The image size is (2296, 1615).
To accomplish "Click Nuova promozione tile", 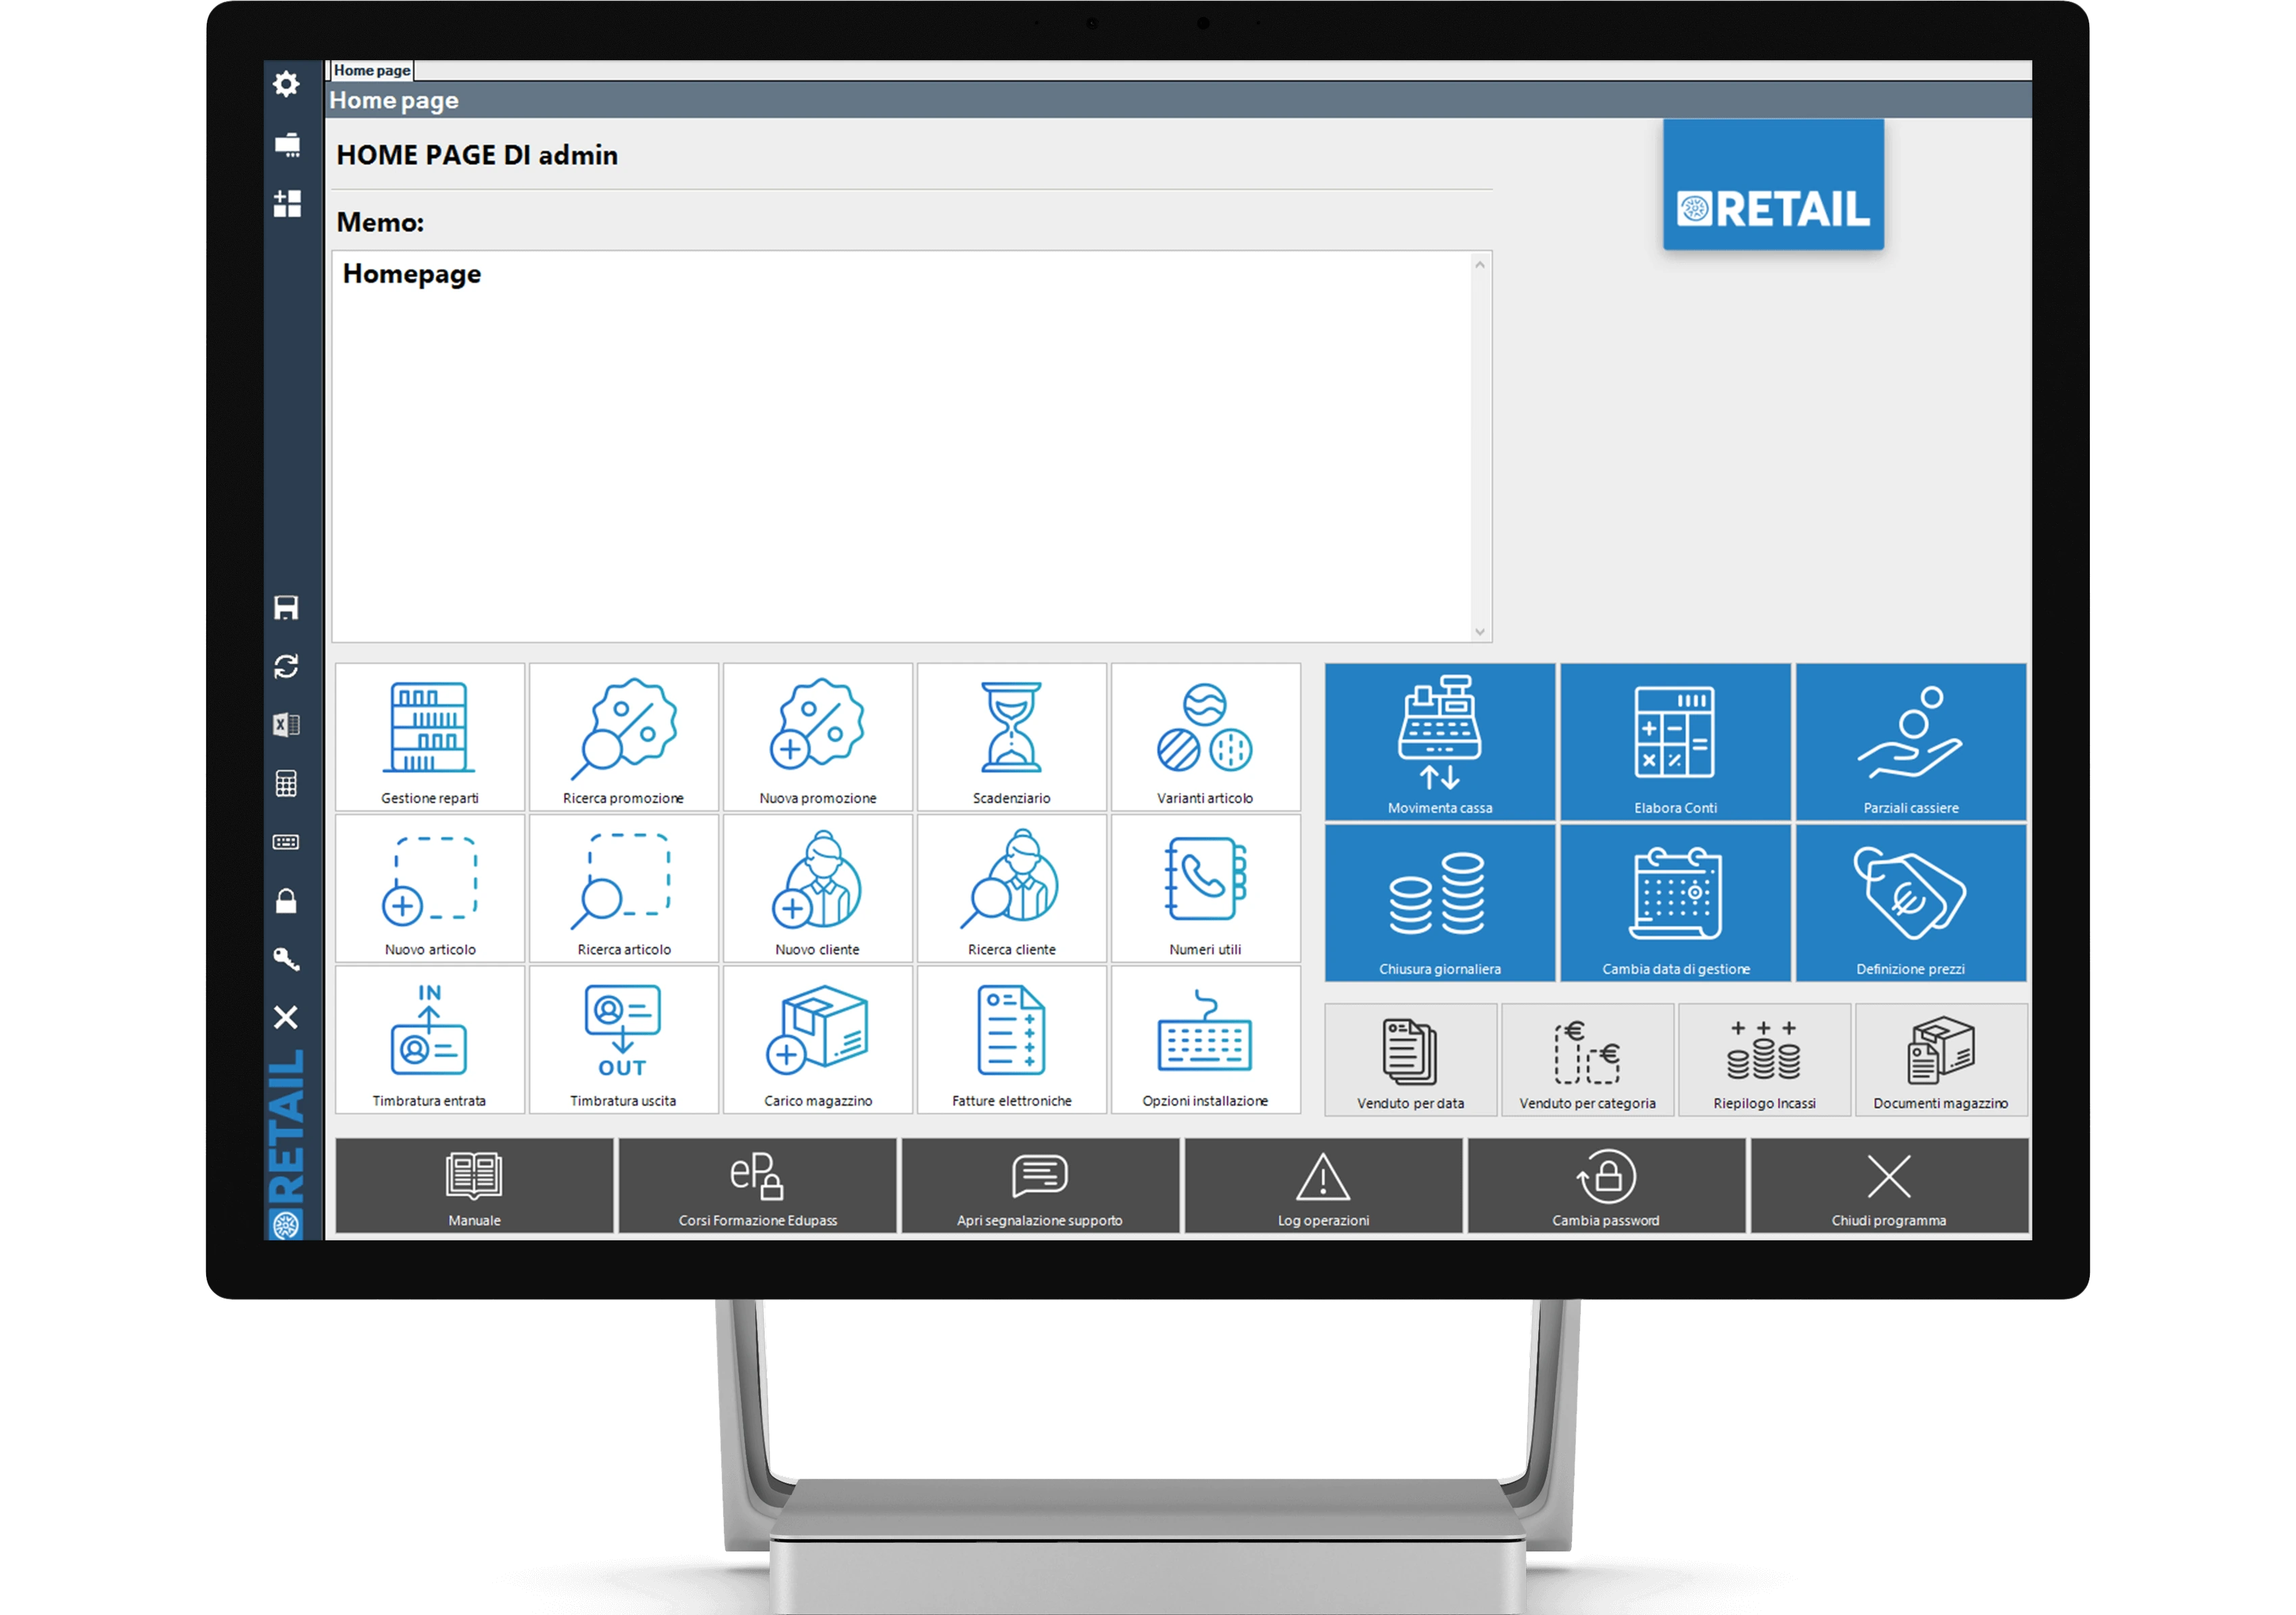I will point(817,737).
